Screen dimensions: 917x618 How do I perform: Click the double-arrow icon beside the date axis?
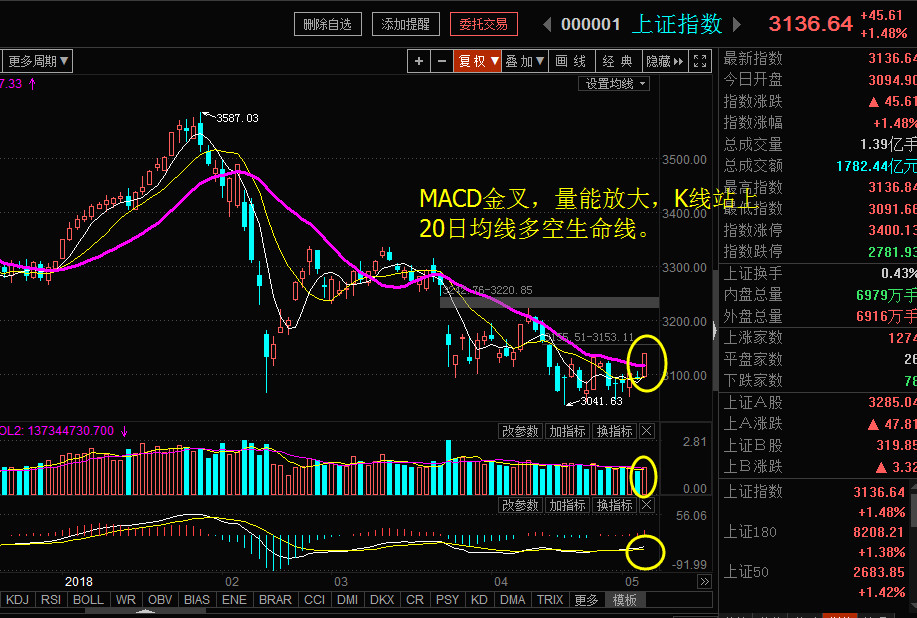click(x=704, y=581)
